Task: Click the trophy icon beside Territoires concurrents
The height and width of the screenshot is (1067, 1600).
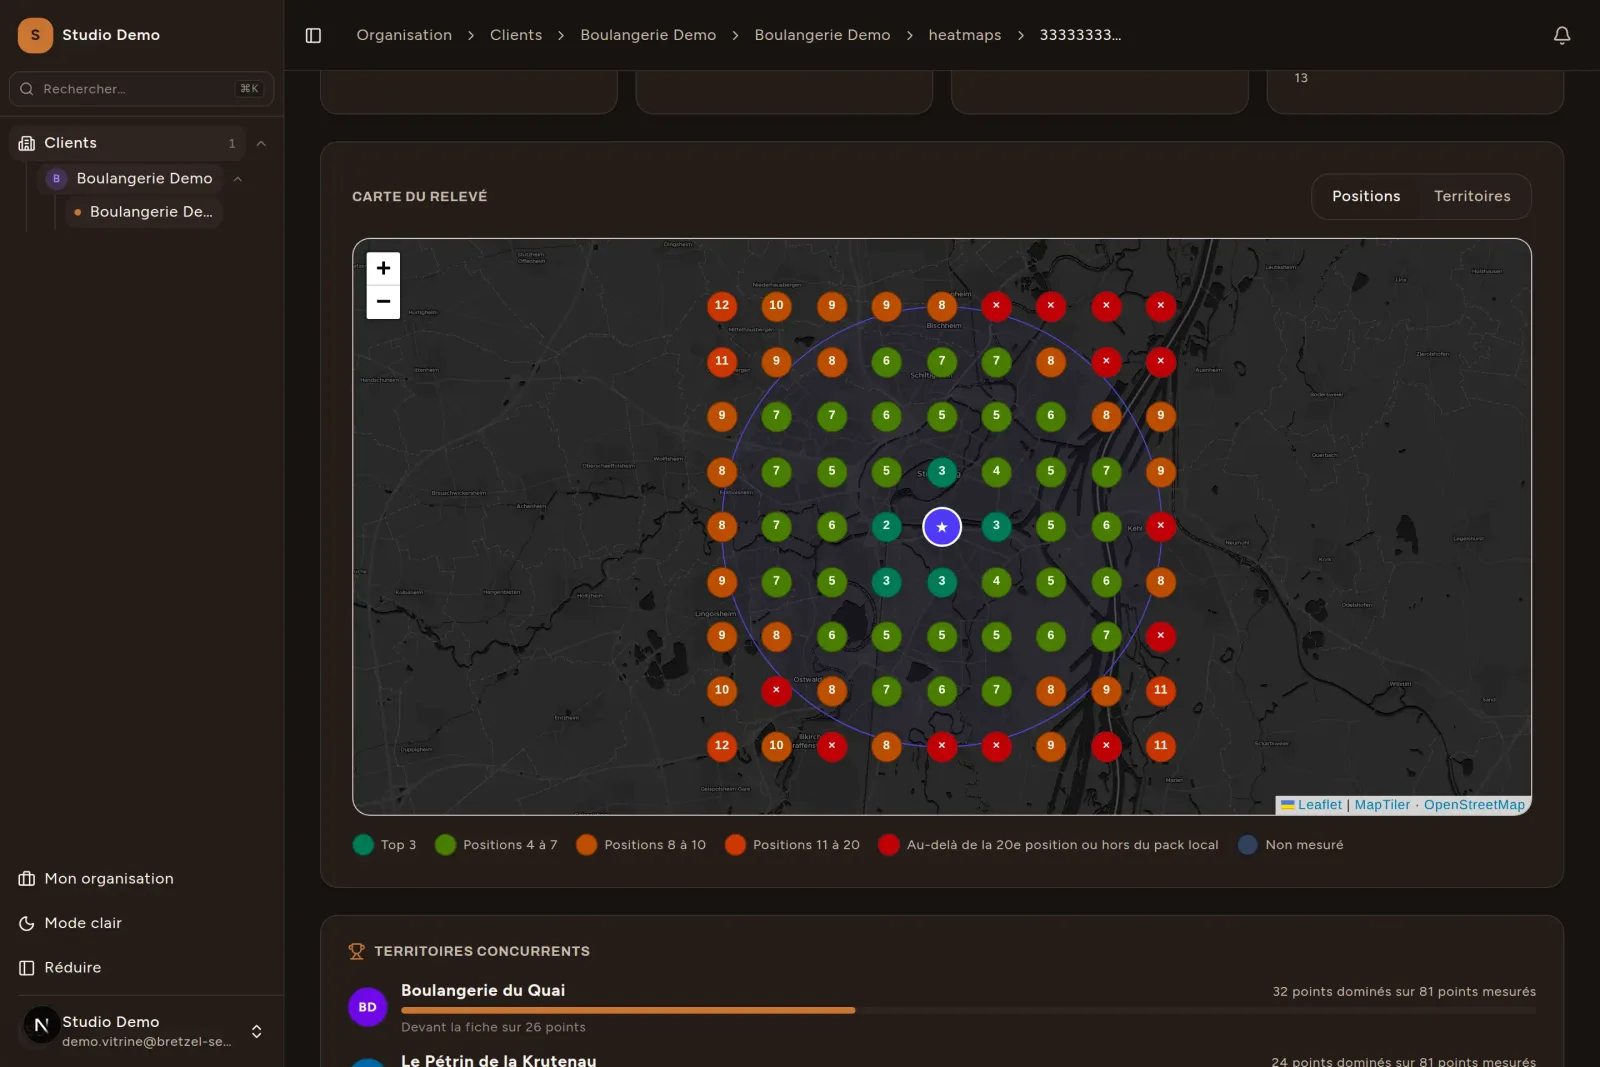Action: click(x=356, y=951)
